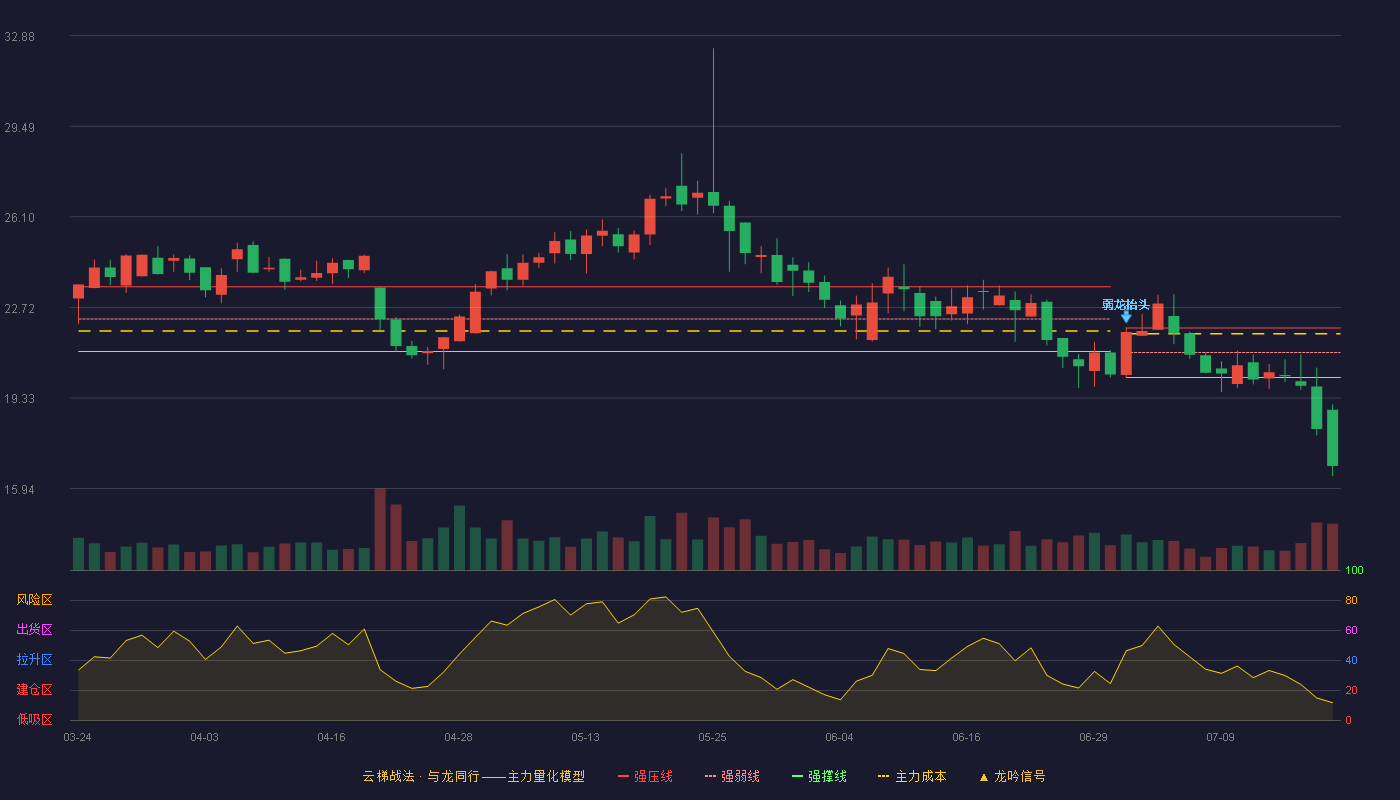Select the last green candlestick on the chart

coord(1332,438)
